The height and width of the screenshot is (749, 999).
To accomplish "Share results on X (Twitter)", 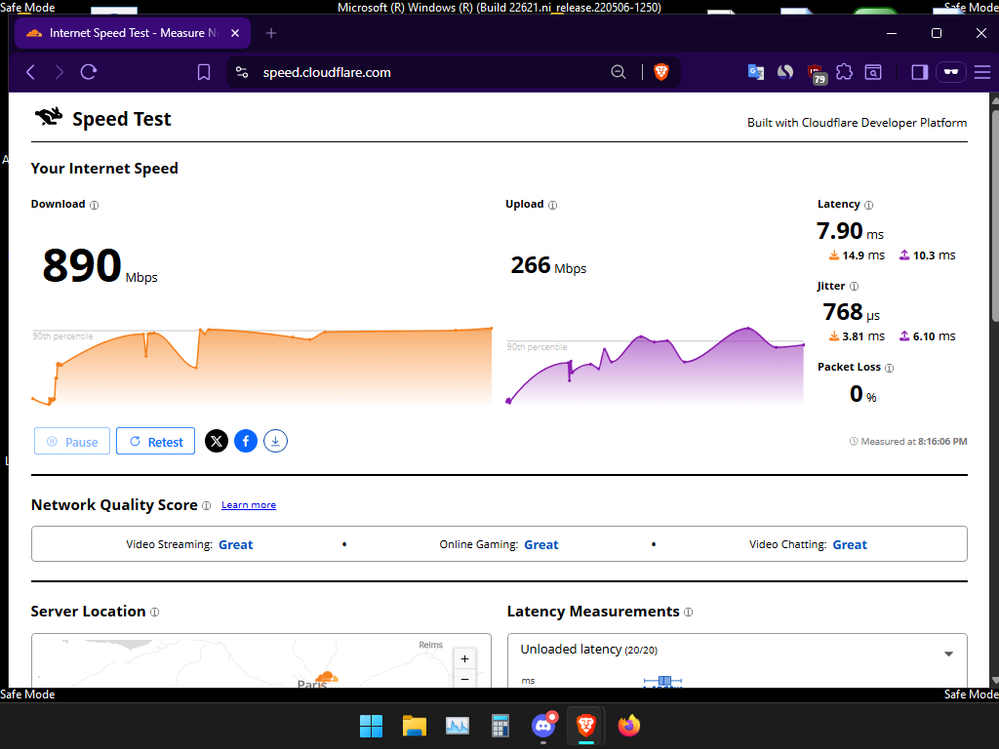I will (x=216, y=441).
